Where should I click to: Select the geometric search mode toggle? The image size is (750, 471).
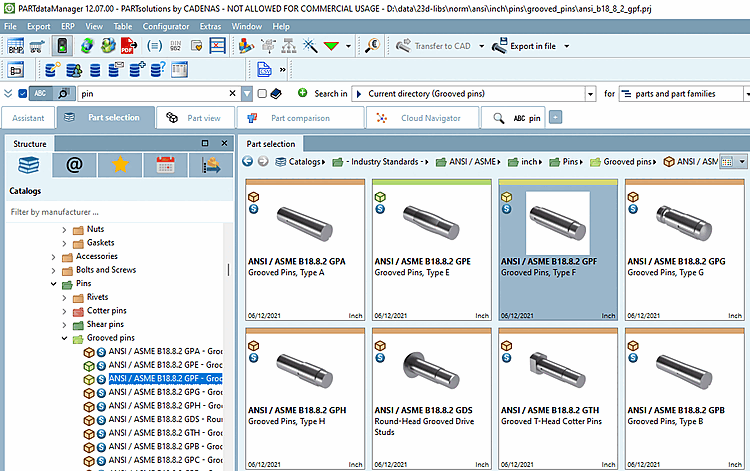tap(64, 94)
